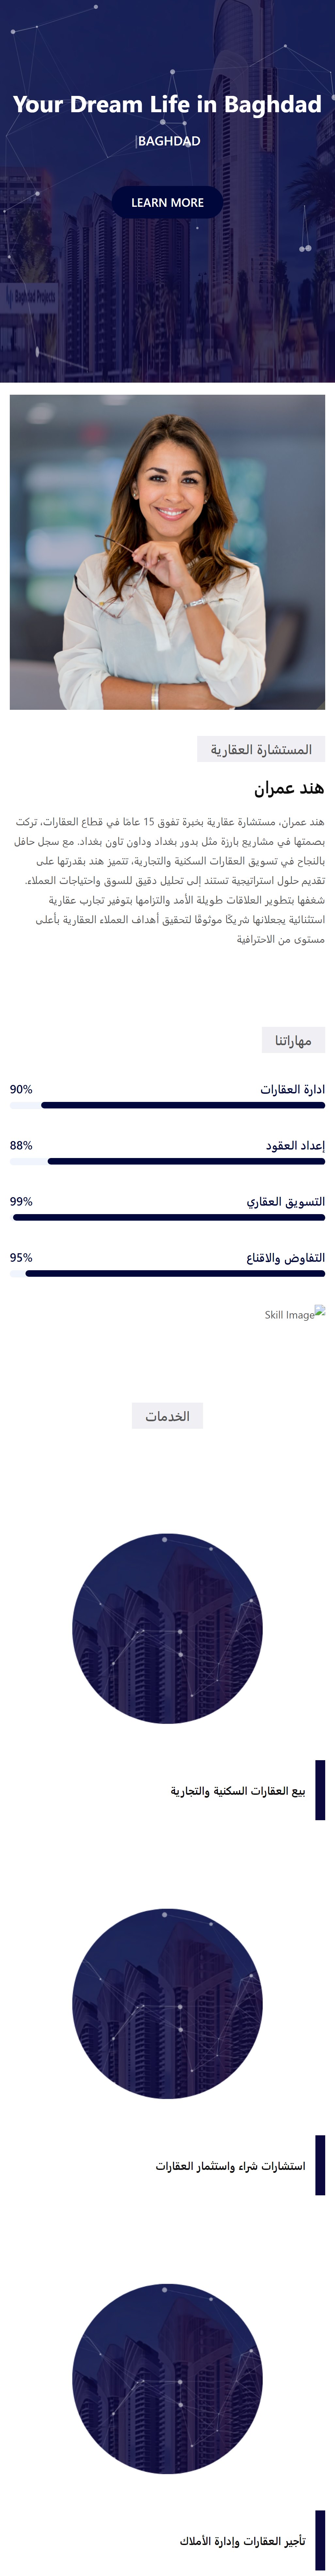
Task: Click the "مهاراتنا" section label
Action: tap(293, 1041)
